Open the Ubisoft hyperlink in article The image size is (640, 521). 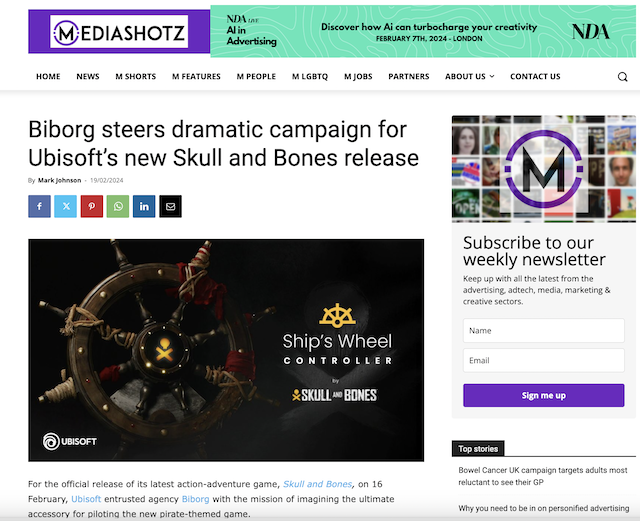pyautogui.click(x=86, y=499)
